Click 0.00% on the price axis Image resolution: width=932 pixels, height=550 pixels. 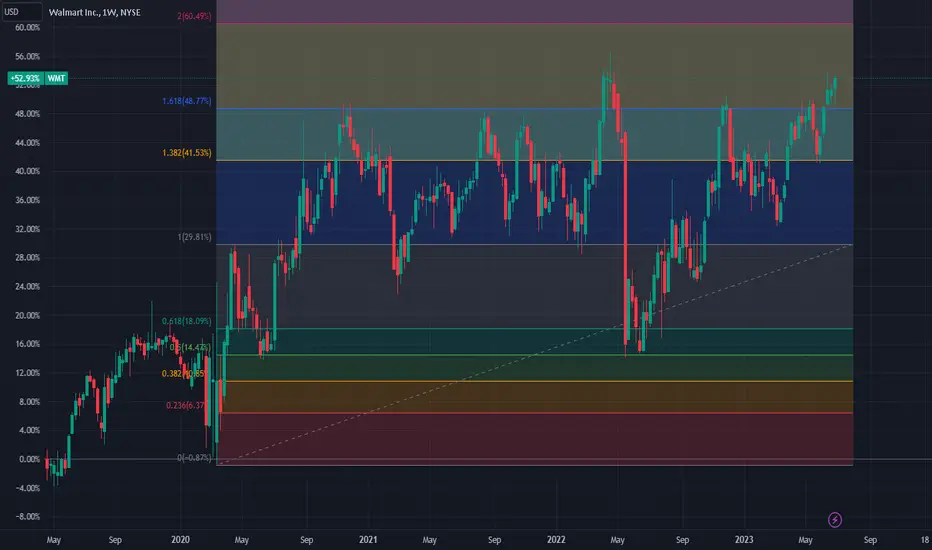(29, 459)
